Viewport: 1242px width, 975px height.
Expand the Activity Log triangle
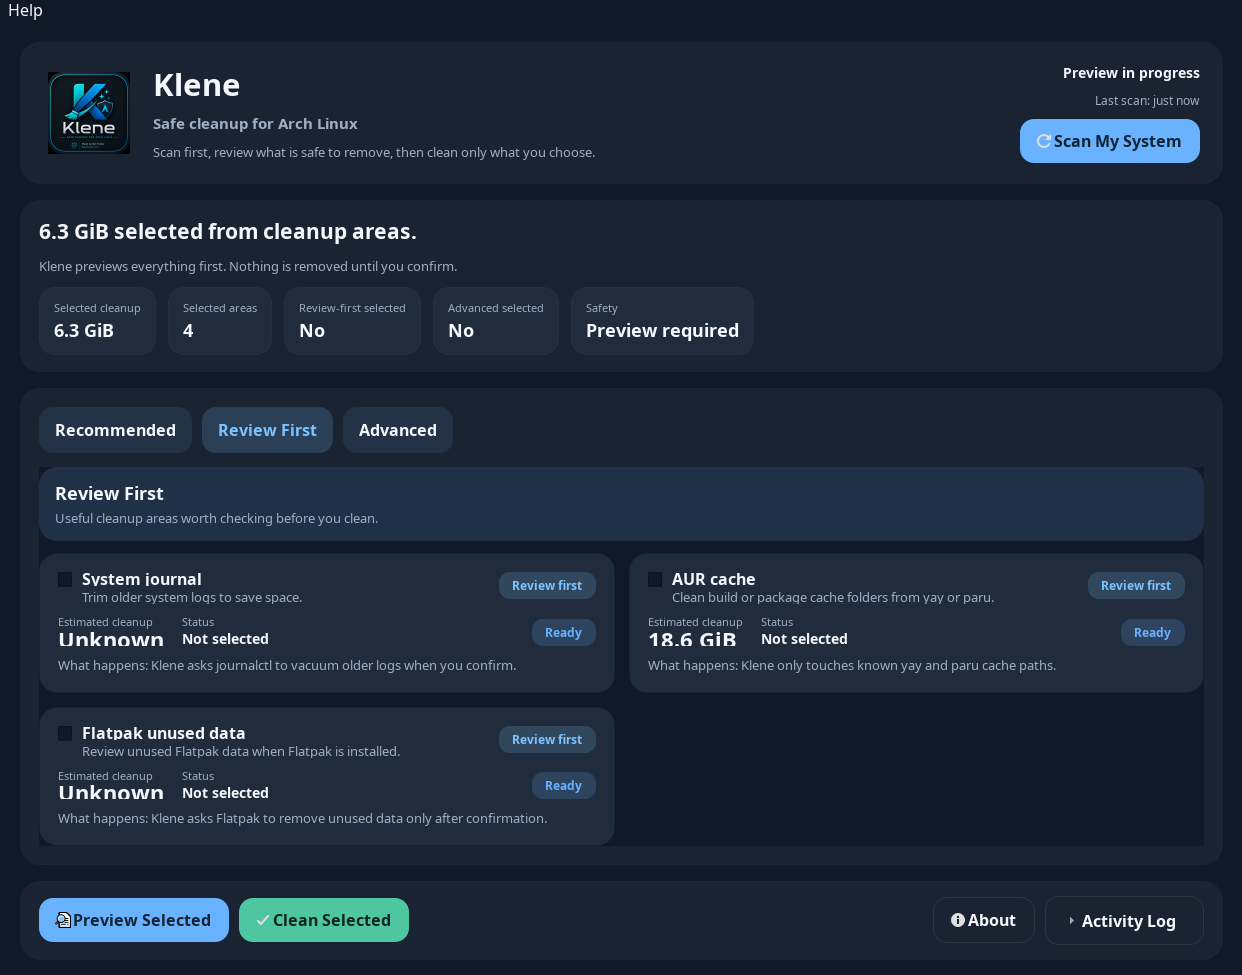1071,921
